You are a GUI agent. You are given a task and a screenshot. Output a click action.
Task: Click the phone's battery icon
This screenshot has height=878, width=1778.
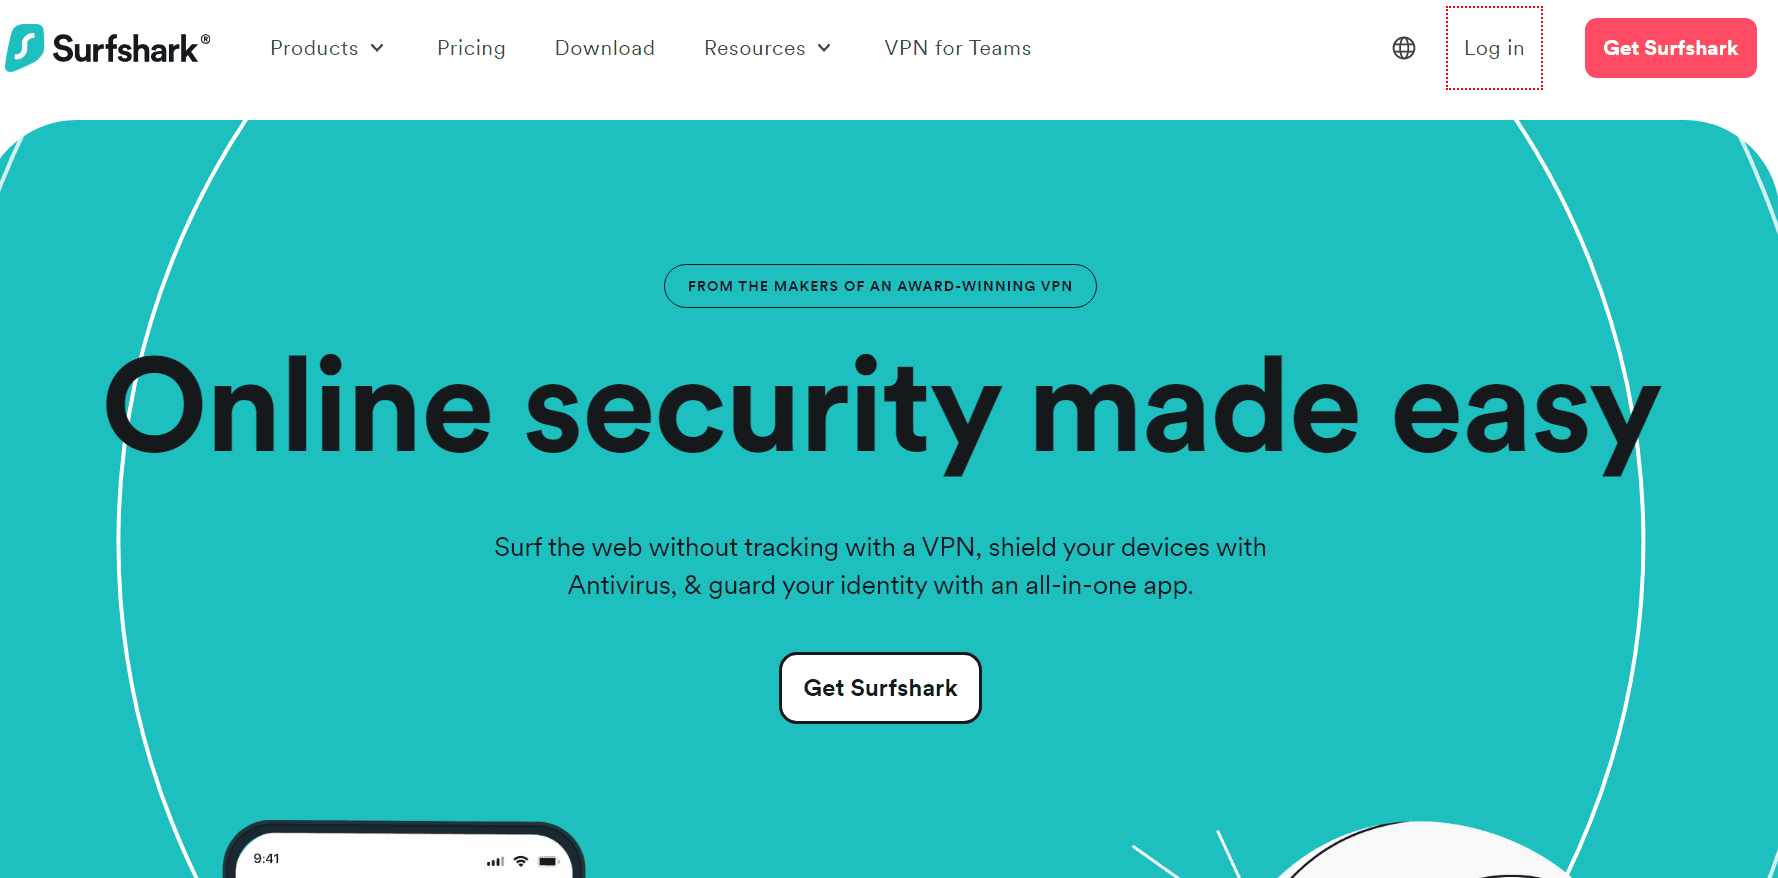coord(548,860)
